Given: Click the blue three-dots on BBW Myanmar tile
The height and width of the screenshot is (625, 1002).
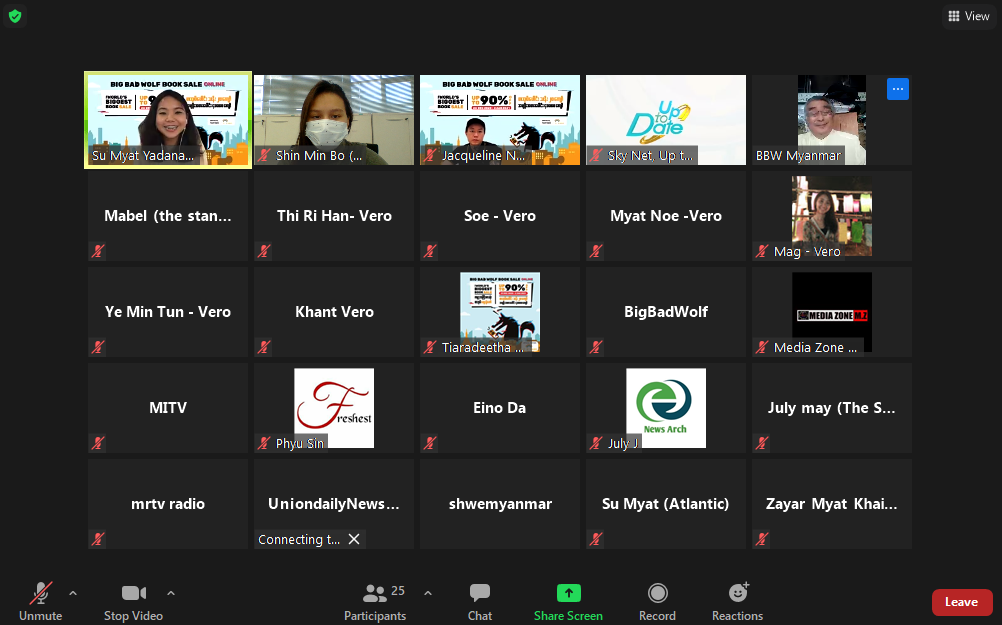Looking at the screenshot, I should click(x=897, y=89).
